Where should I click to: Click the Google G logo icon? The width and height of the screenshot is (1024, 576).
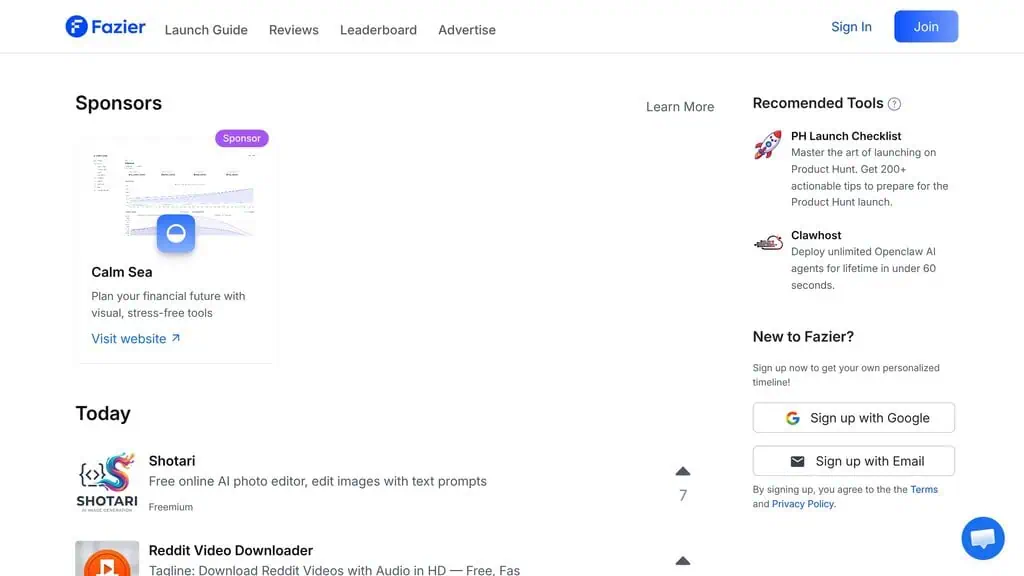[x=793, y=418]
